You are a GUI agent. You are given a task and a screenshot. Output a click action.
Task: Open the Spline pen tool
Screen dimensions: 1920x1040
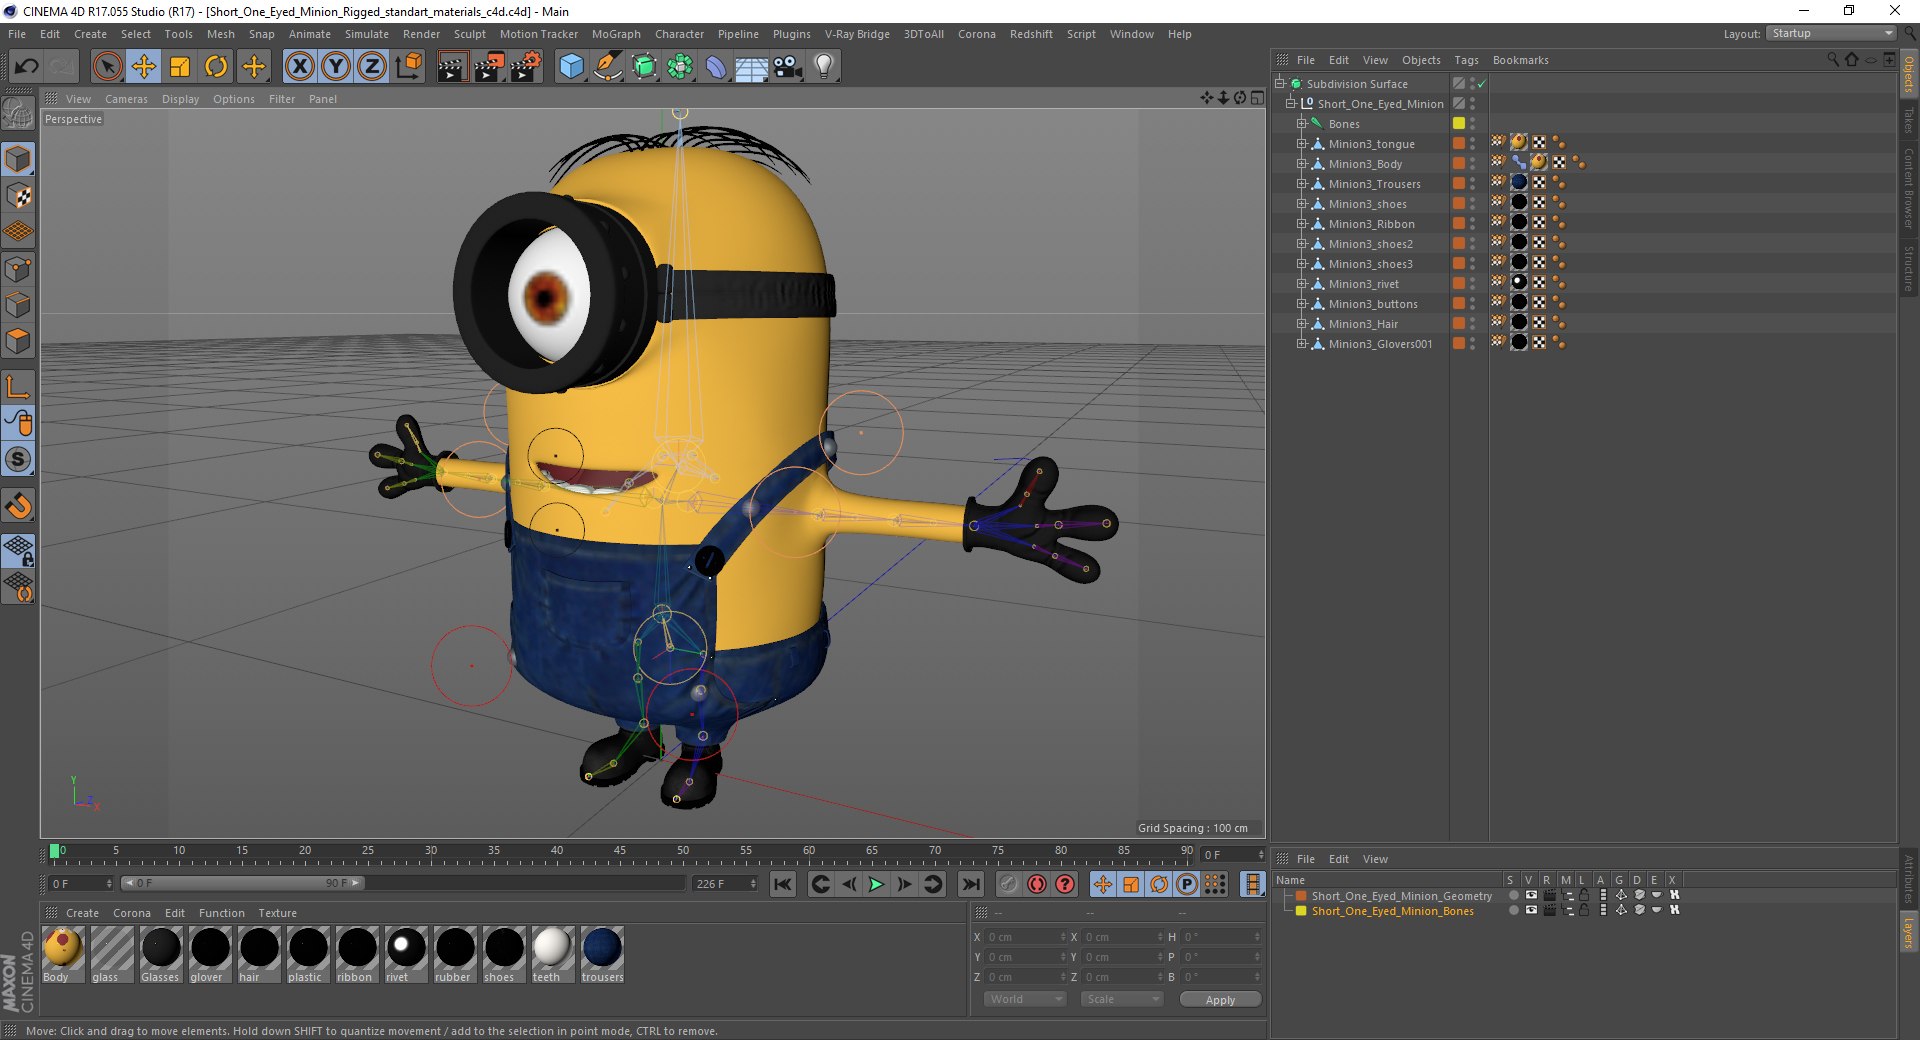point(607,67)
